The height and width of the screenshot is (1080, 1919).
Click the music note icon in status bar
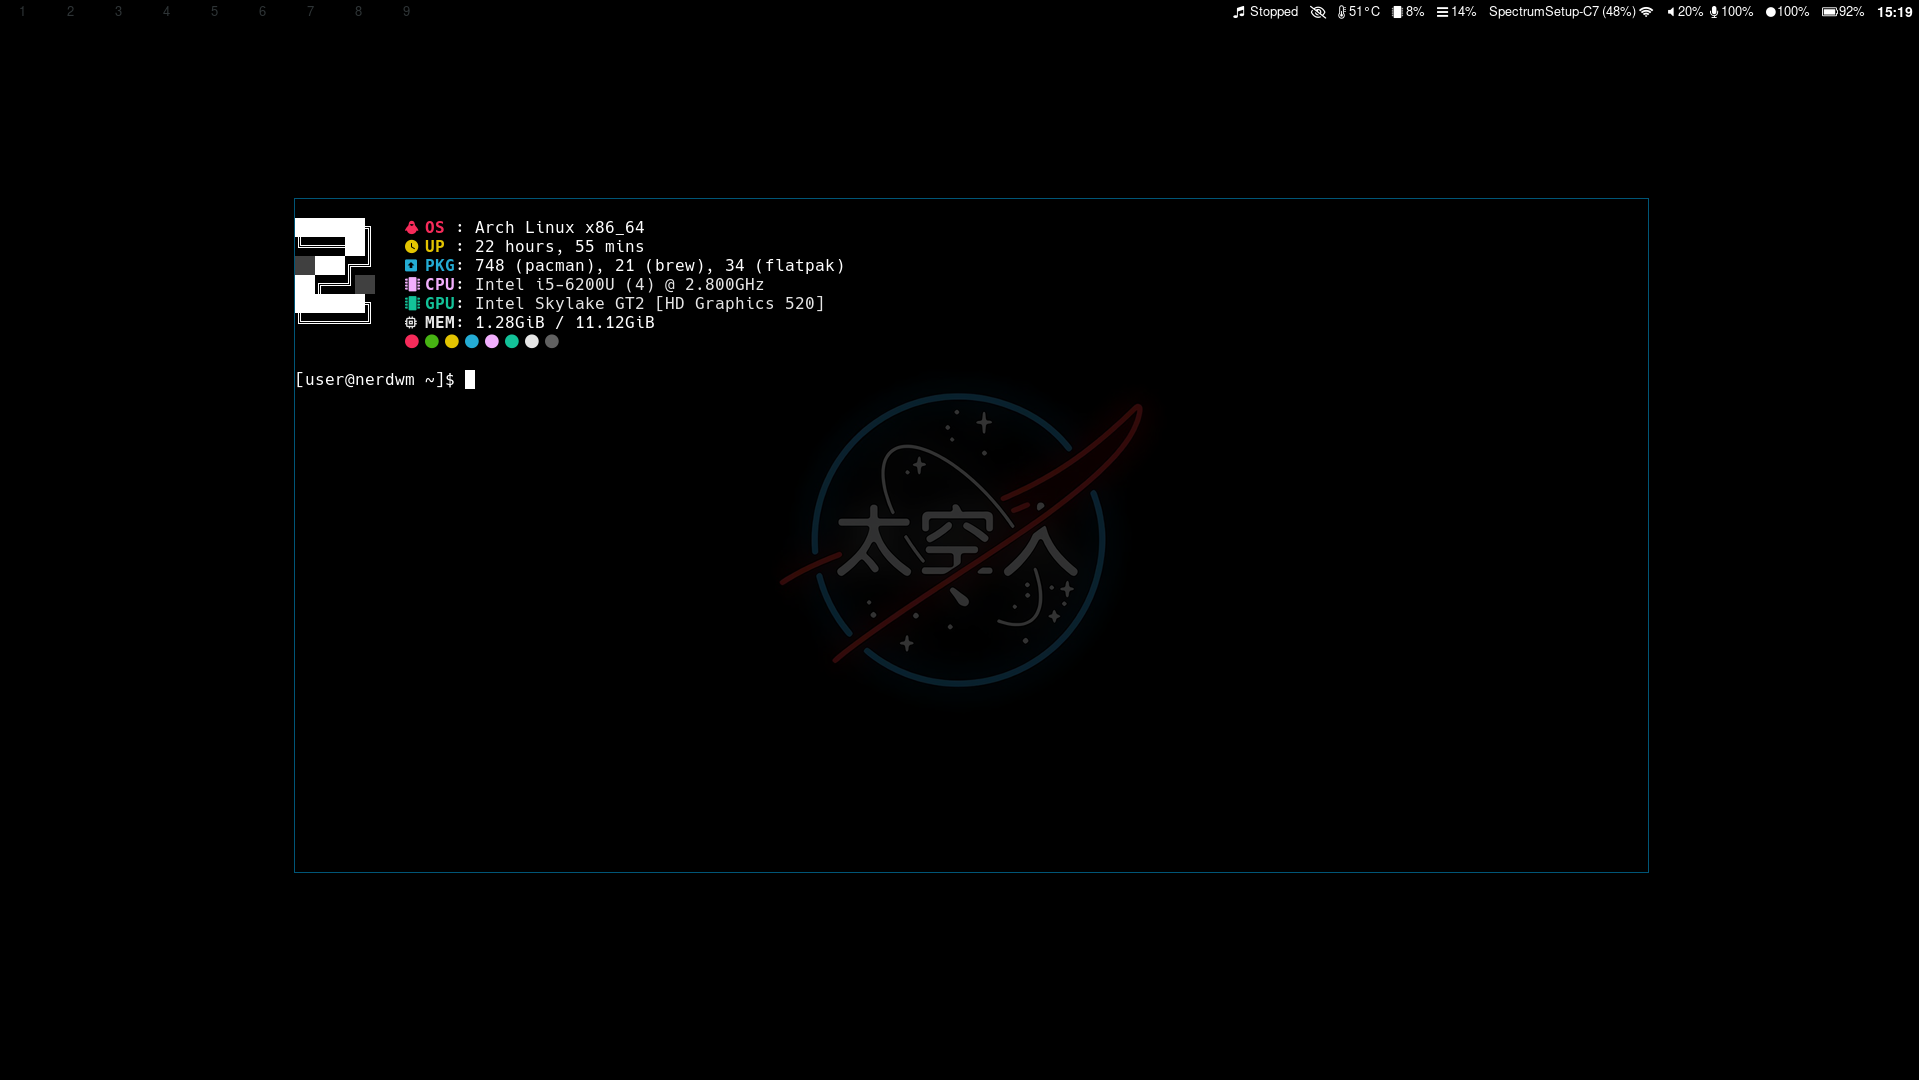(x=1239, y=12)
